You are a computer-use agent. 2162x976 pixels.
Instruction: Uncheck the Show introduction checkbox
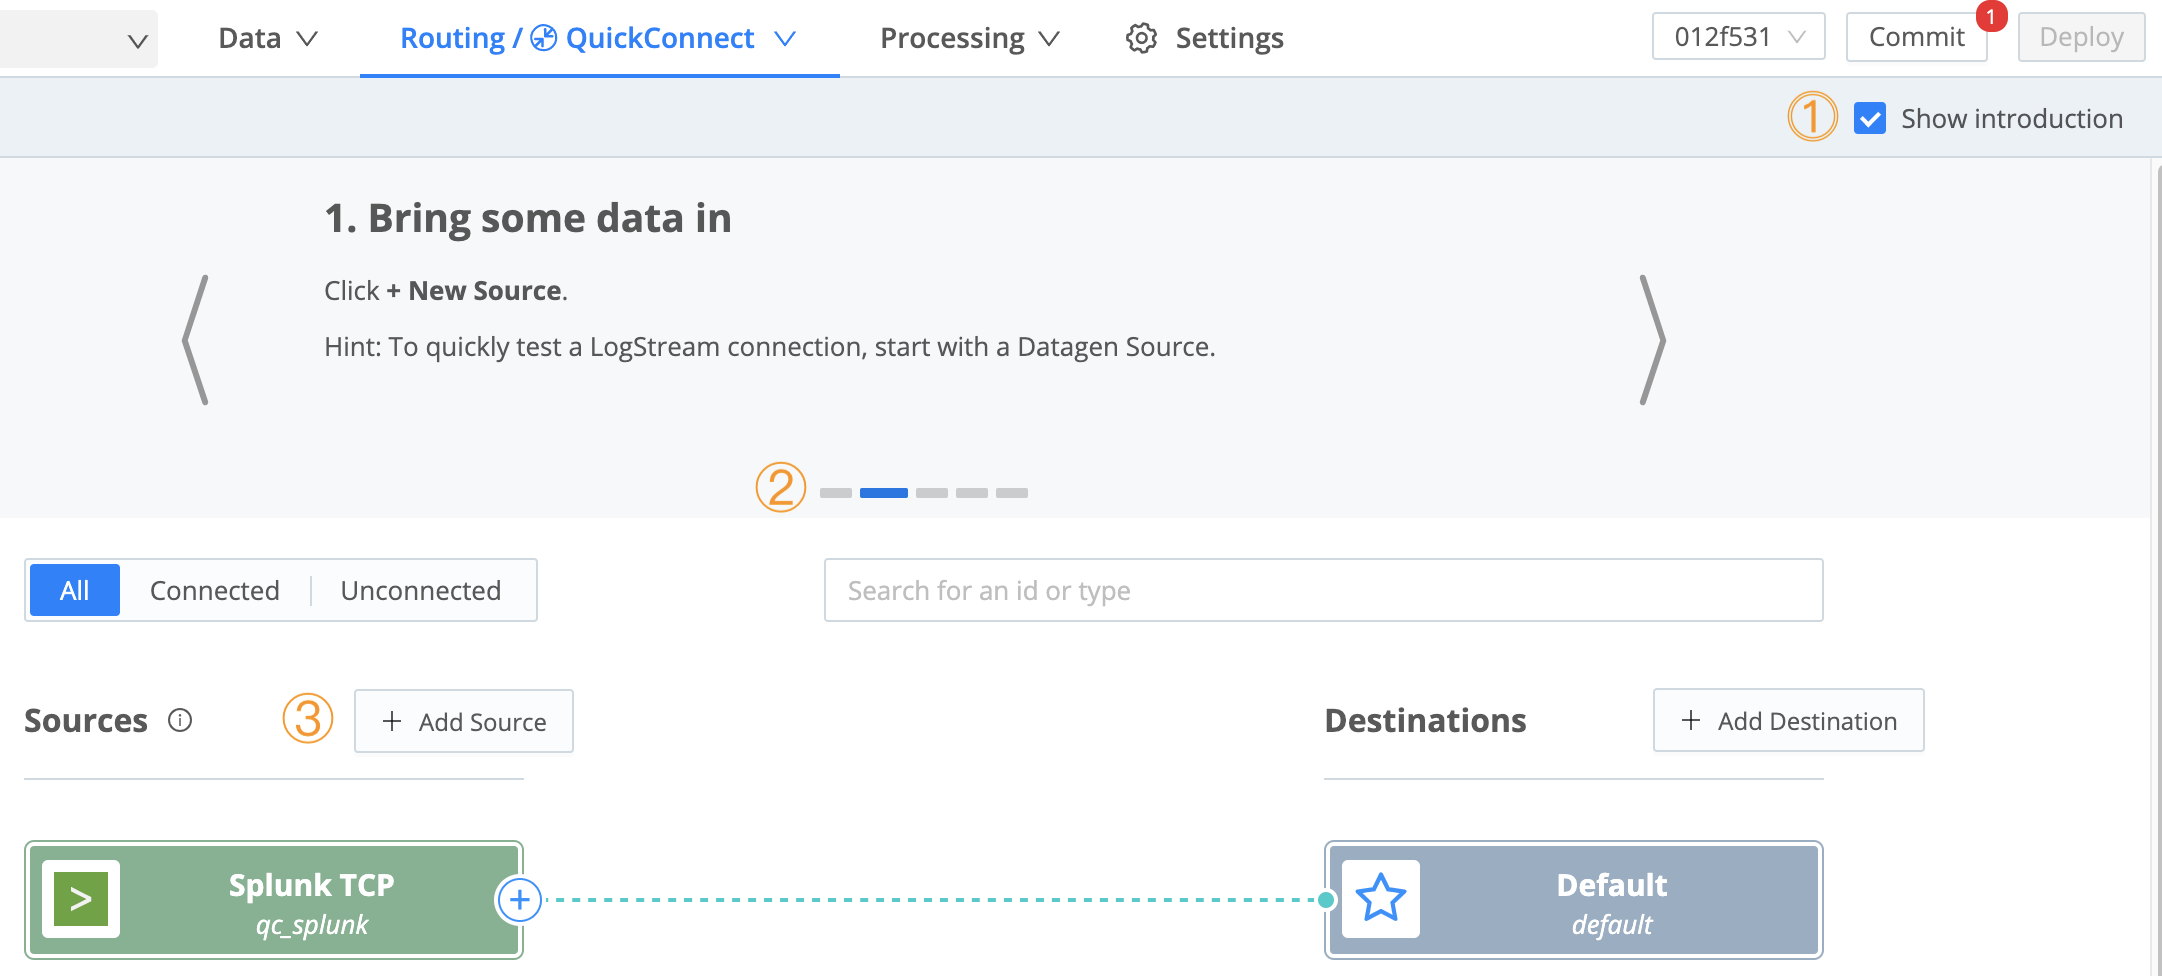pyautogui.click(x=1870, y=119)
